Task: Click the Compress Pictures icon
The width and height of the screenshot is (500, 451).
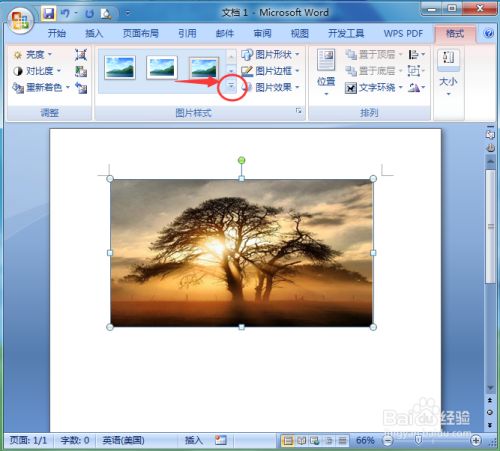Action: tap(81, 55)
